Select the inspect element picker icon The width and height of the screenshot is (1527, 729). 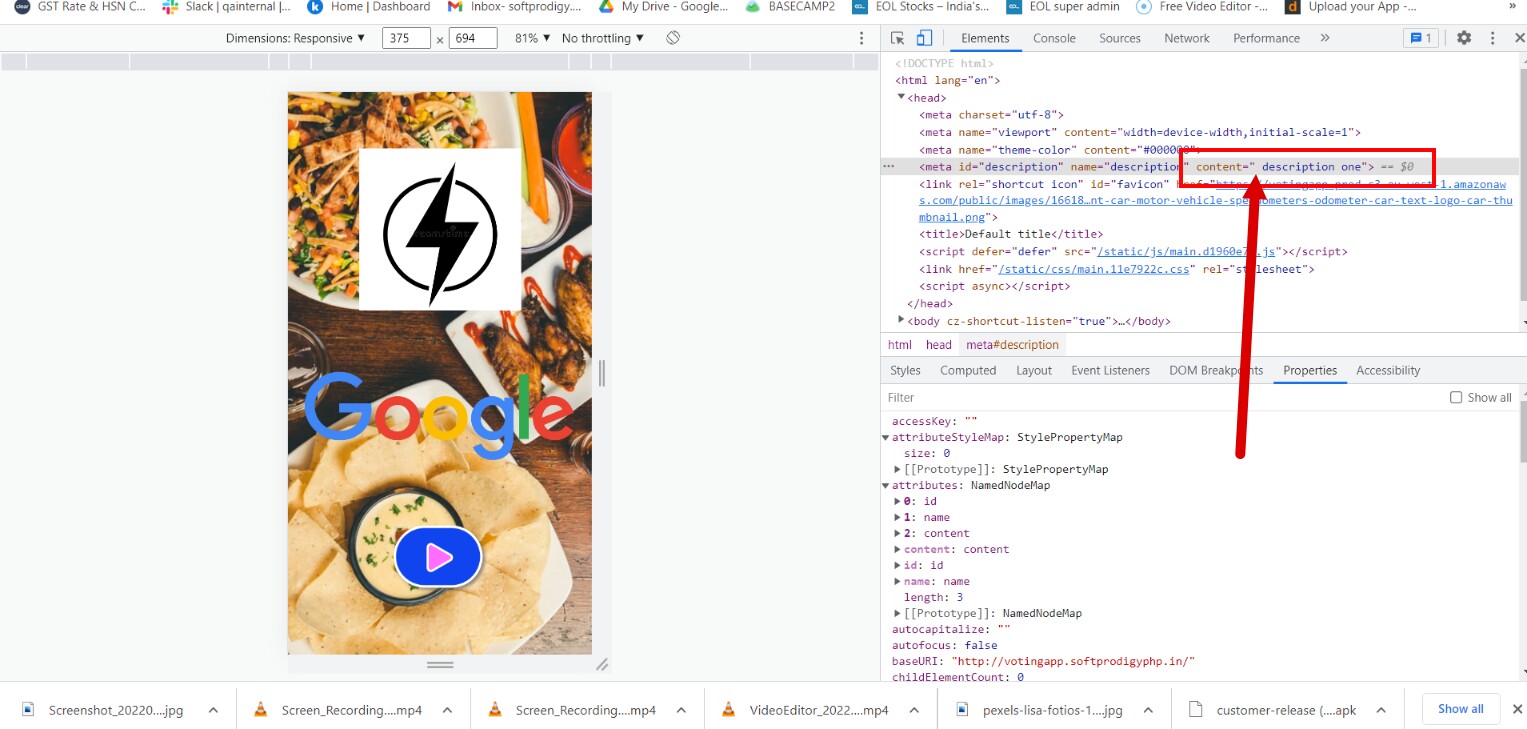pyautogui.click(x=897, y=38)
